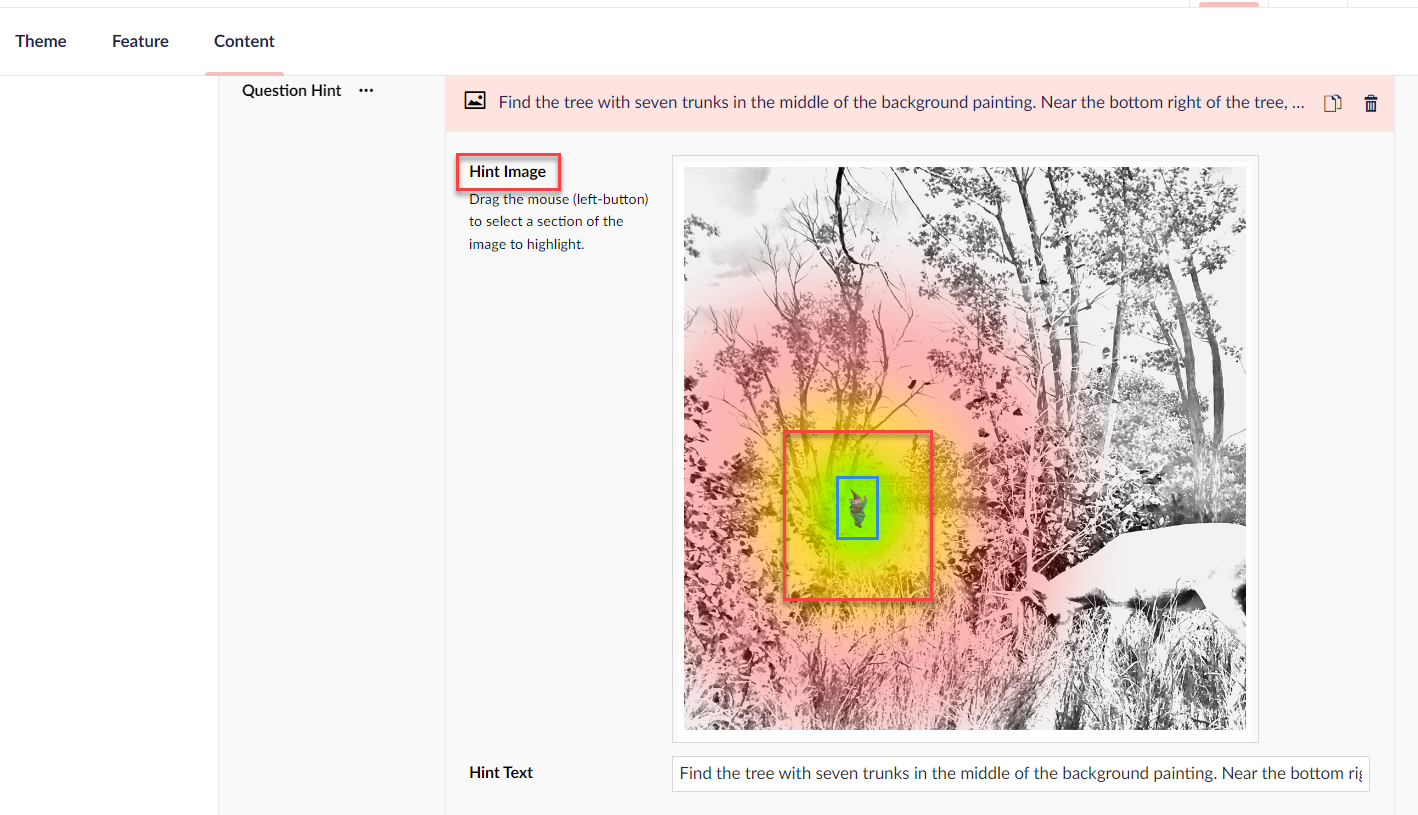This screenshot has height=815, width=1418.
Task: Open the Content tab
Action: coord(244,41)
